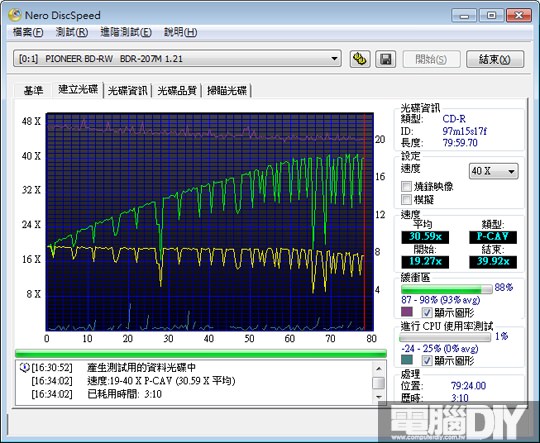
Task: Open the 進階測試(E) menu
Action: point(126,32)
